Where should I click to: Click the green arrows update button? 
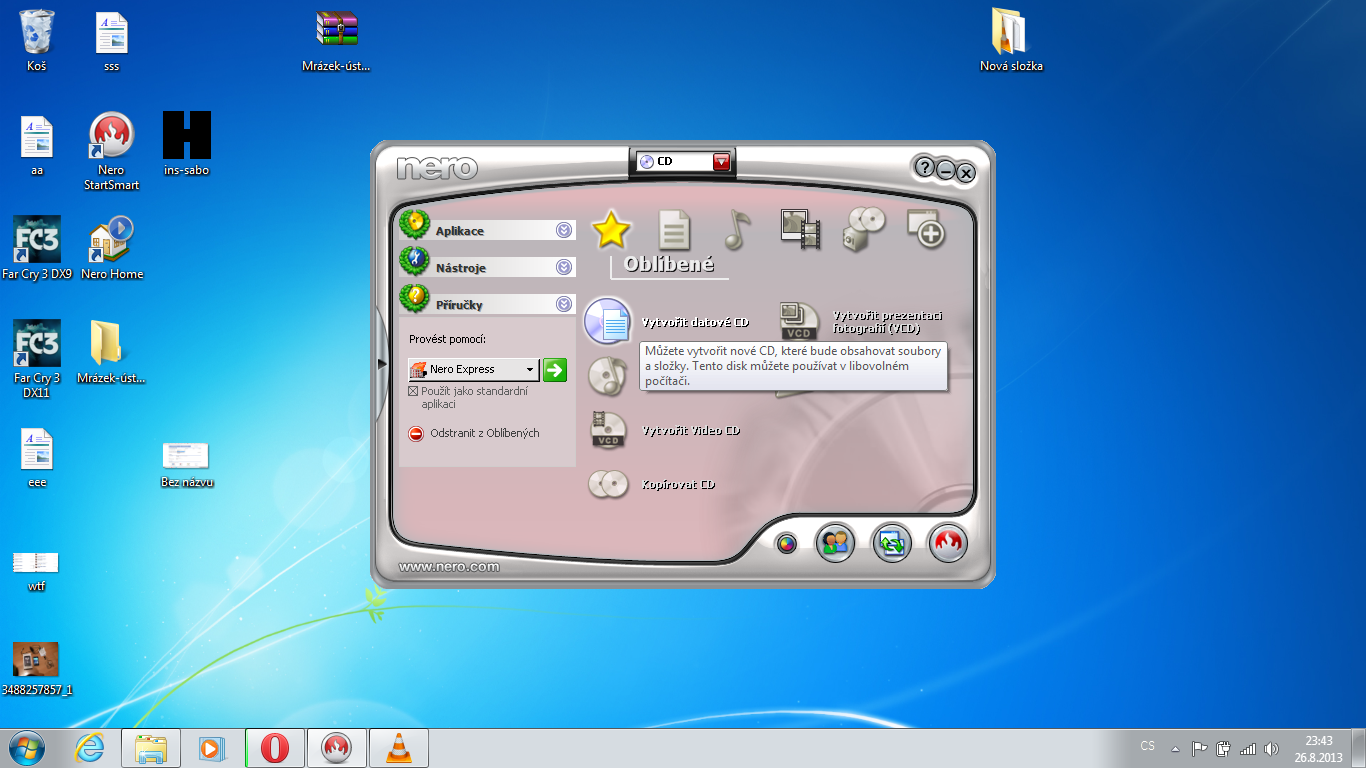pos(891,543)
